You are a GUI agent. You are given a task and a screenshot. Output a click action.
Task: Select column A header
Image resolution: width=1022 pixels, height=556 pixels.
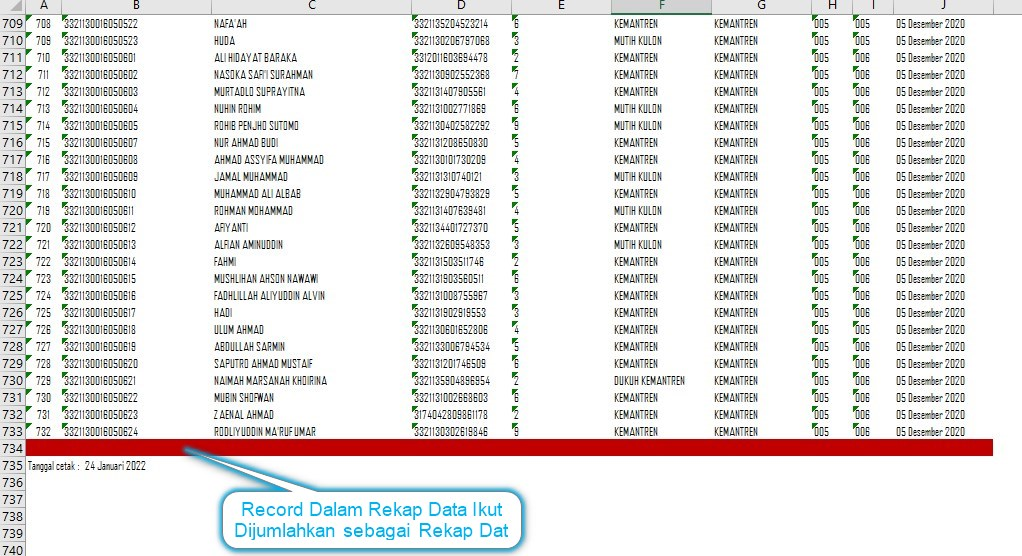(x=44, y=7)
